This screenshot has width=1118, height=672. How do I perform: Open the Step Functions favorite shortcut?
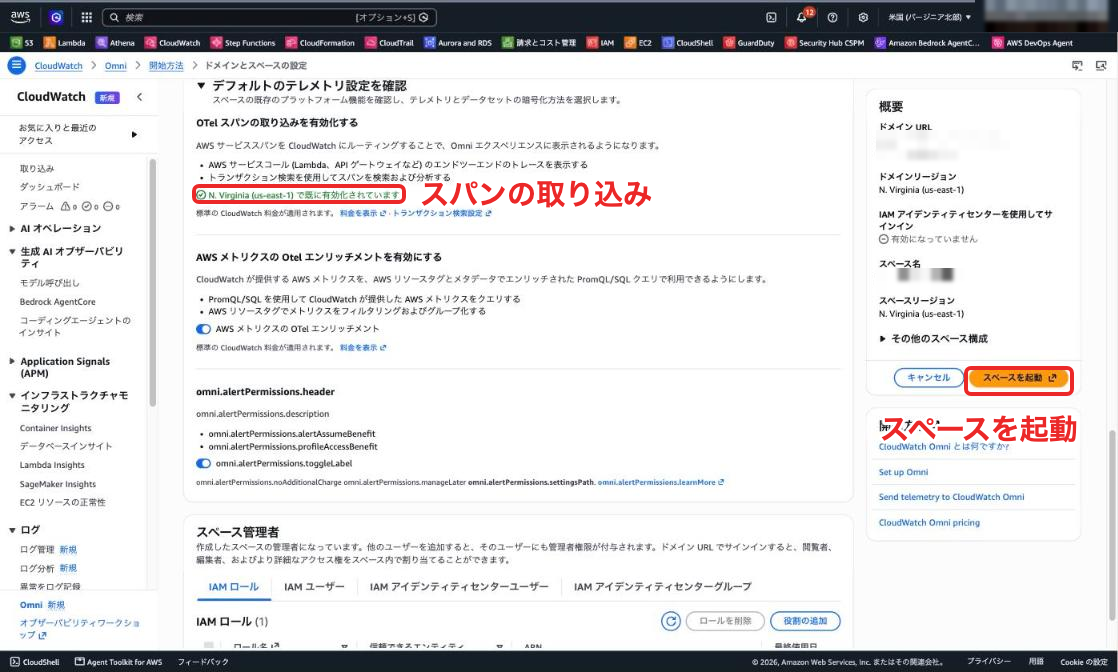(x=242, y=43)
